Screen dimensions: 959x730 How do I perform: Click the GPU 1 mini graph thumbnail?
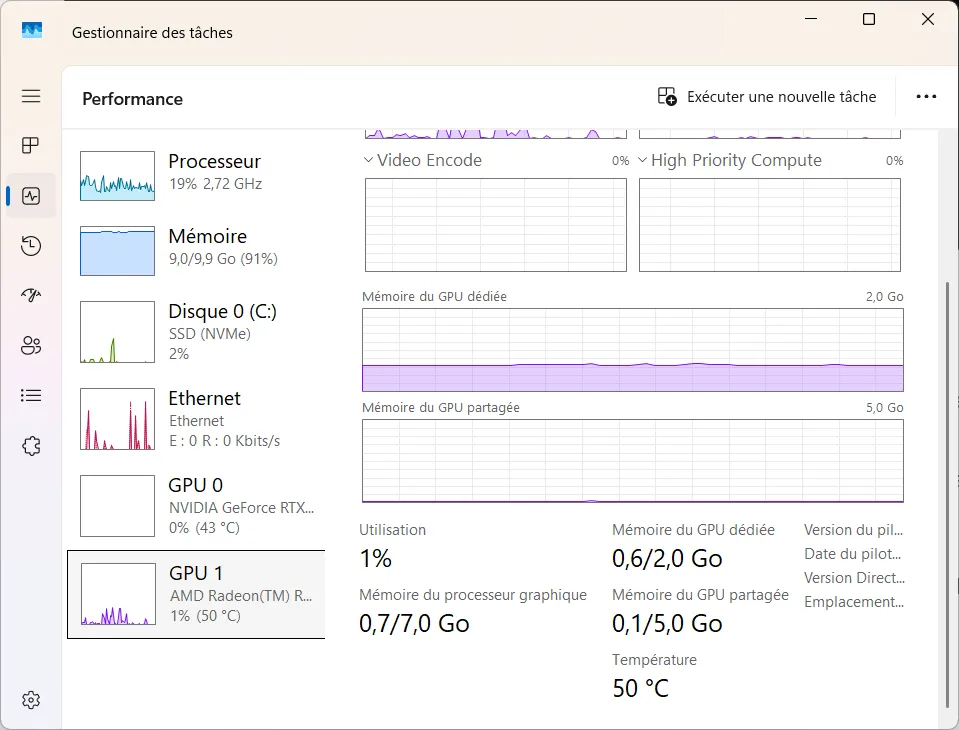click(118, 594)
